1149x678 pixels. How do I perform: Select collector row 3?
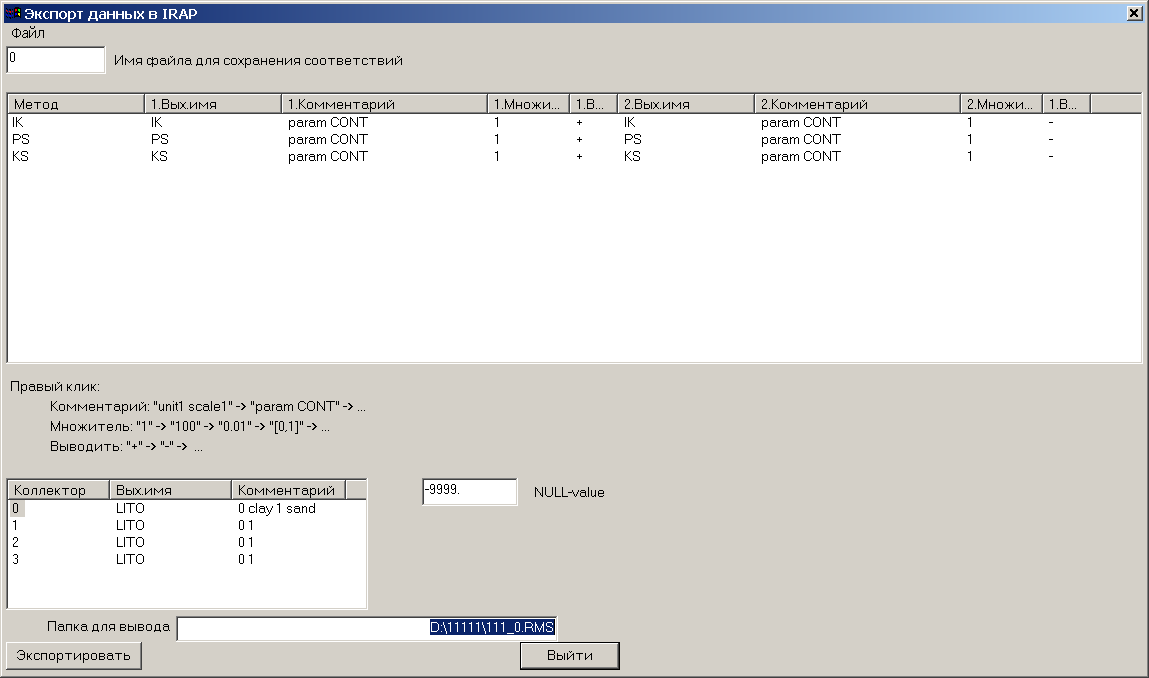(15, 559)
